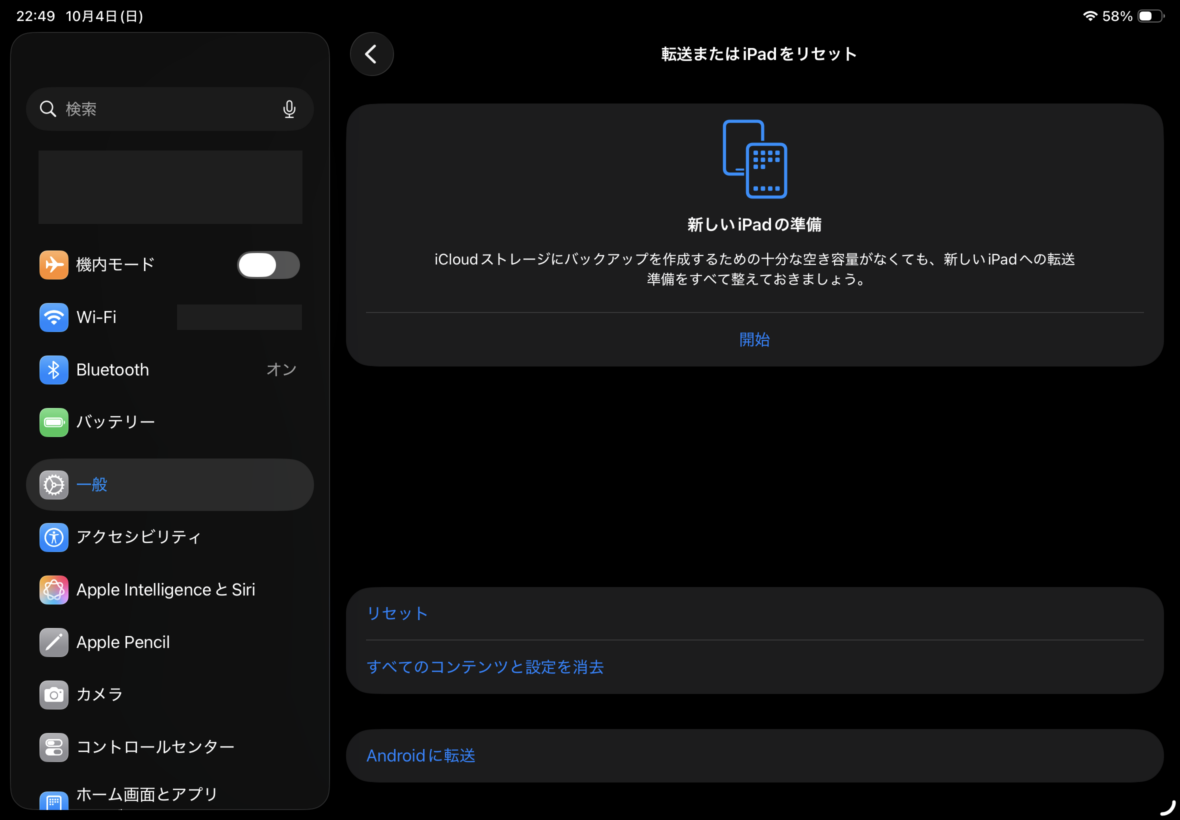Viewport: 1180px width, 820px height.
Task: Tap Androidに転送 option
Action: pos(755,756)
